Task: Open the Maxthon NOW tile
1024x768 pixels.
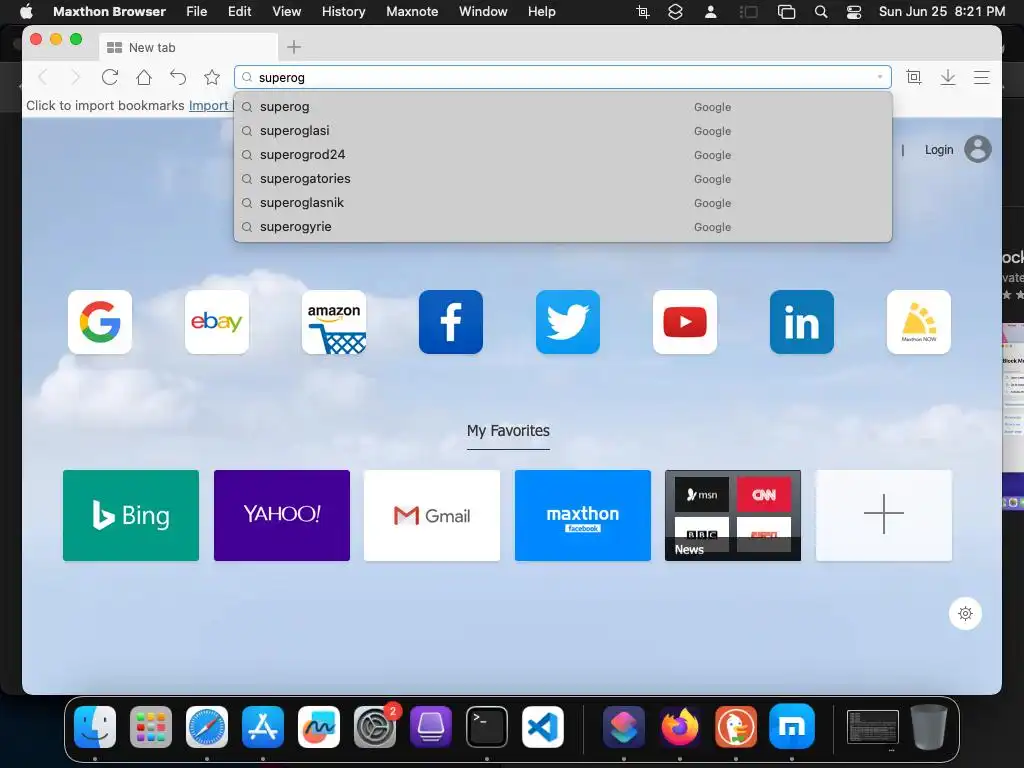Action: [918, 322]
